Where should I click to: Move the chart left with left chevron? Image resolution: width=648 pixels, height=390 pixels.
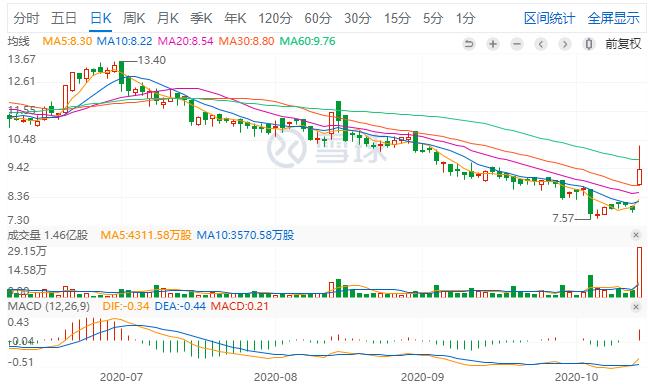pyautogui.click(x=541, y=44)
